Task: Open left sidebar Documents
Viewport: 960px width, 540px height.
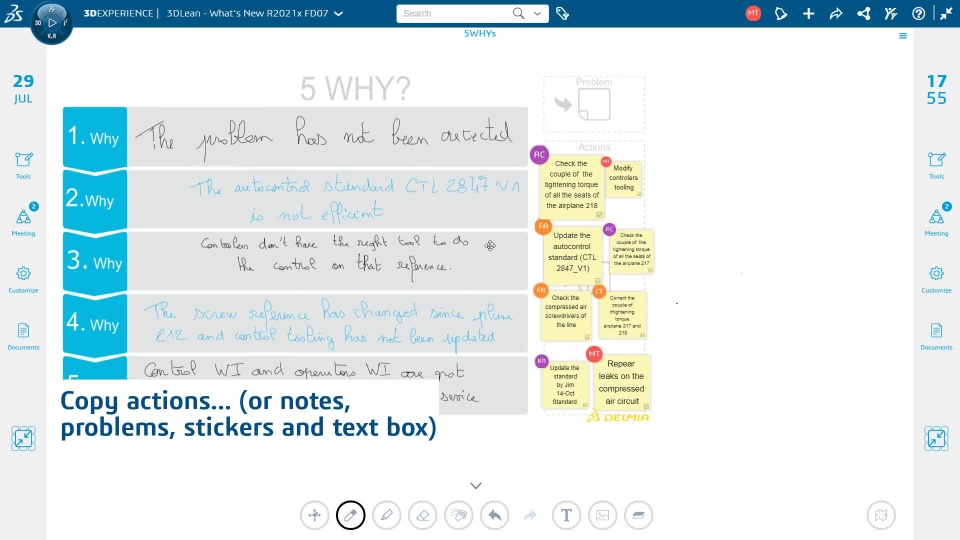Action: (x=23, y=336)
